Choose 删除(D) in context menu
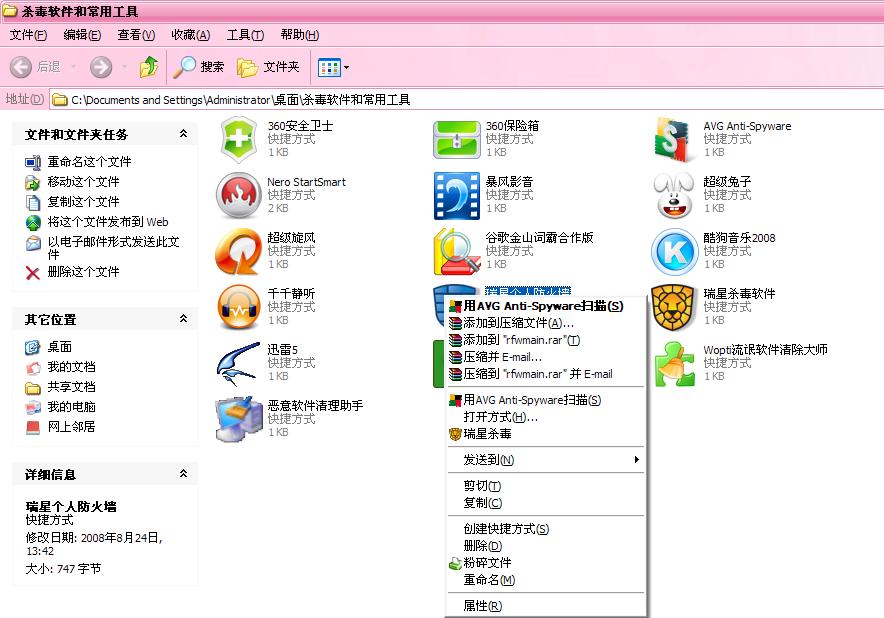884x618 pixels. coord(546,545)
